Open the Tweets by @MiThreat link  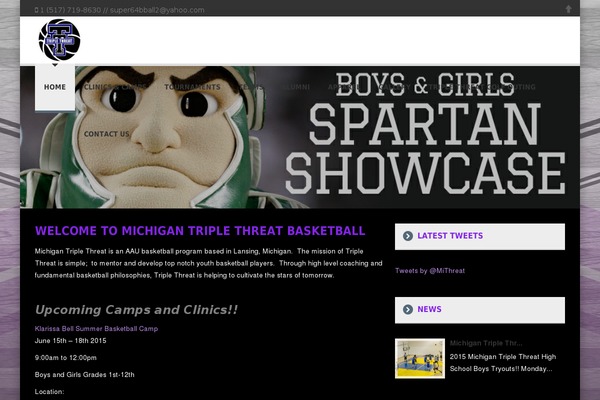[430, 271]
